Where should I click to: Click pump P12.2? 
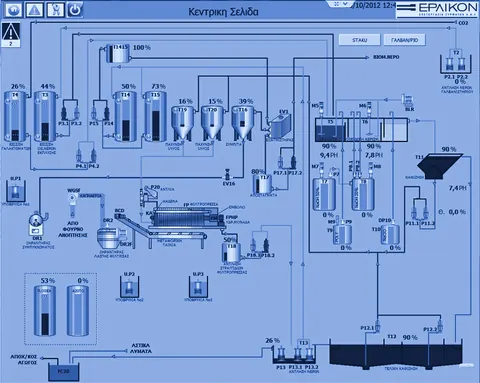[x=440, y=325]
